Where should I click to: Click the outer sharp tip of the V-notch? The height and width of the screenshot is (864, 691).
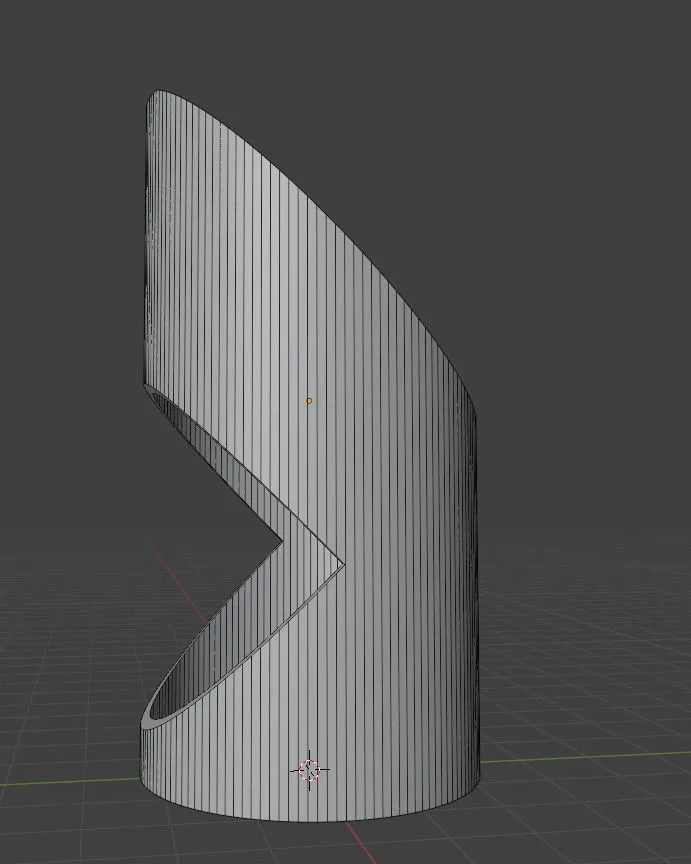343,565
